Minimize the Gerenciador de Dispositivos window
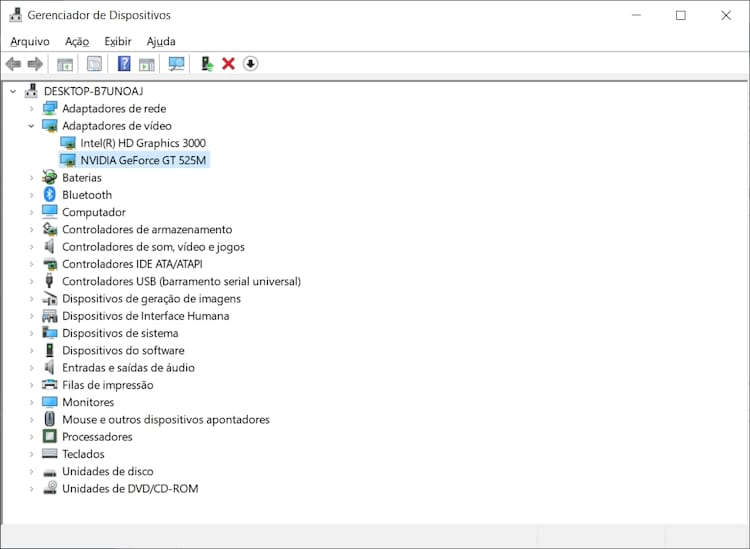This screenshot has width=750, height=549. (636, 15)
